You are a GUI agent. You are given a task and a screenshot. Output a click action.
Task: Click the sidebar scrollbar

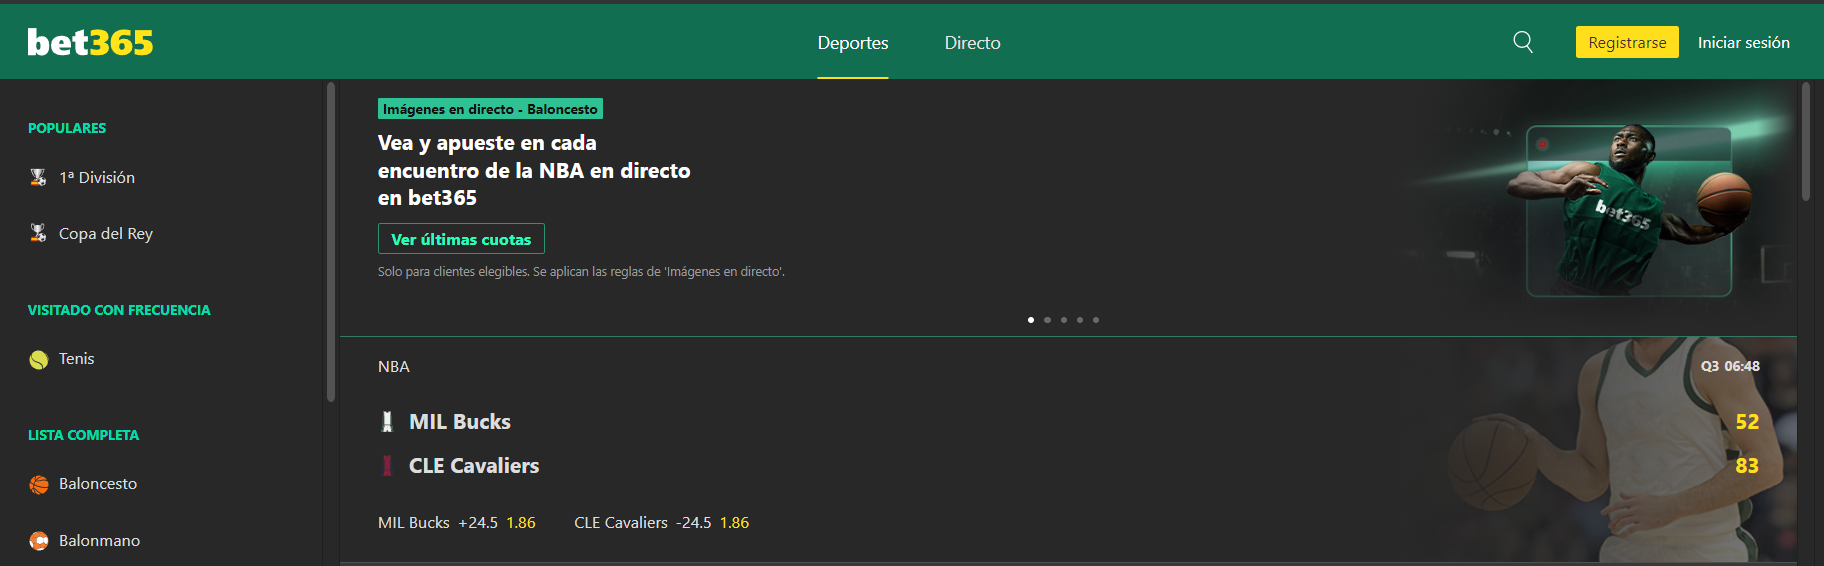coord(331,242)
